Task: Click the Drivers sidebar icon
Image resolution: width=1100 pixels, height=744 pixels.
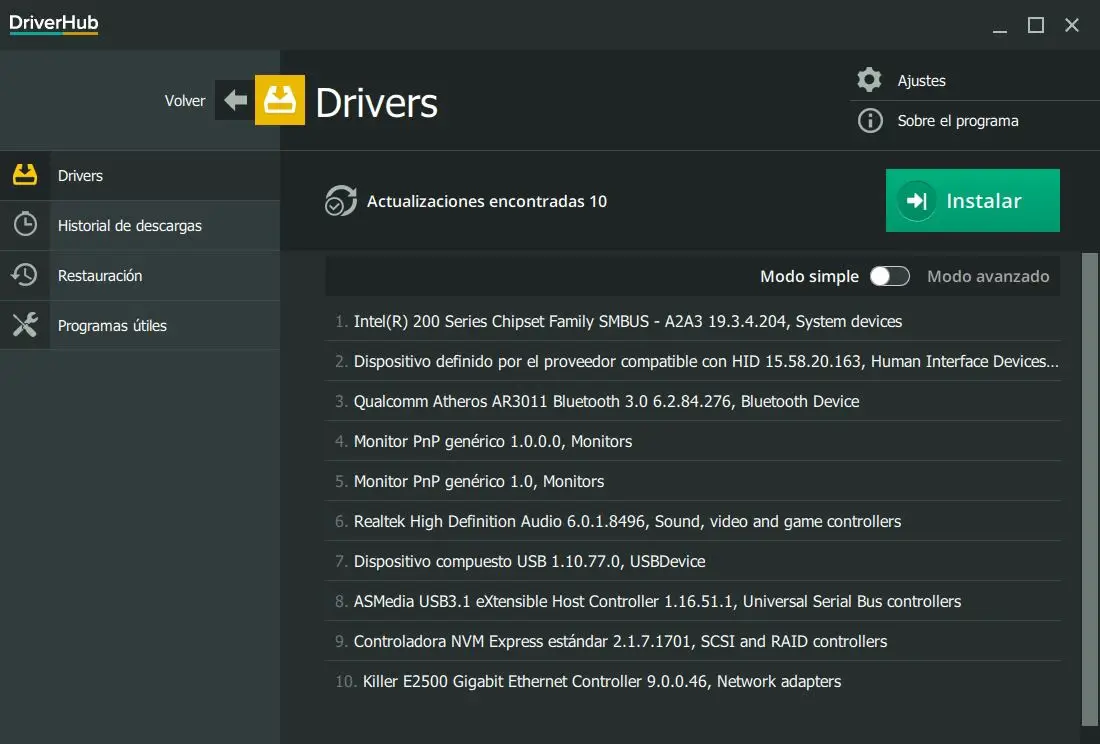Action: (25, 175)
